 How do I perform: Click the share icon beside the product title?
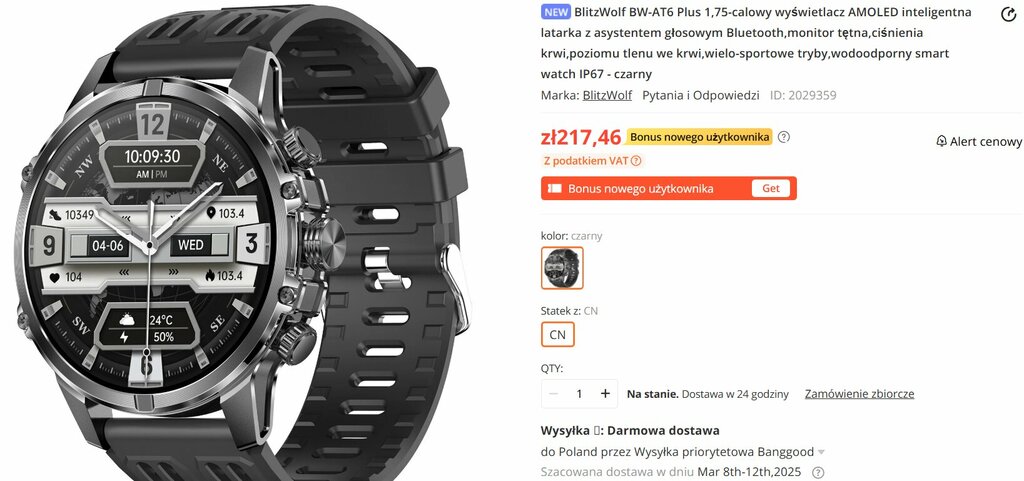[x=1008, y=14]
